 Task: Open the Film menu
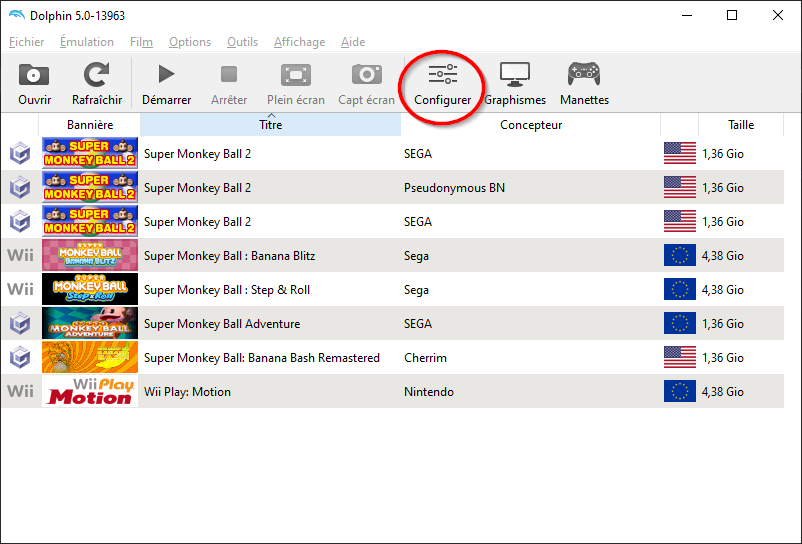[x=141, y=42]
